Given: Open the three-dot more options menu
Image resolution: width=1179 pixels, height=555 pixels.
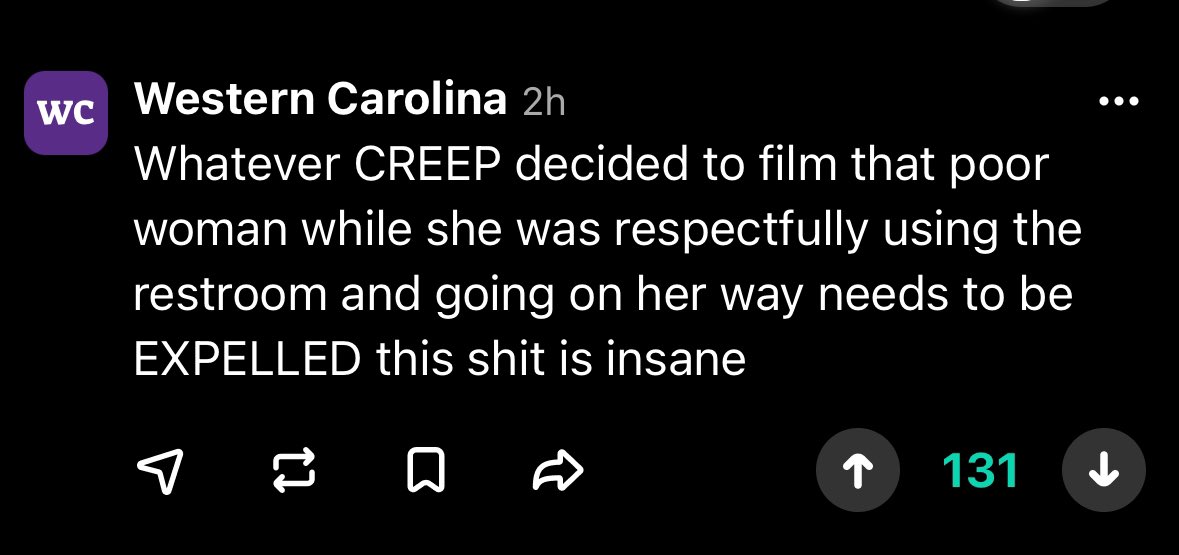Looking at the screenshot, I should (x=1119, y=101).
